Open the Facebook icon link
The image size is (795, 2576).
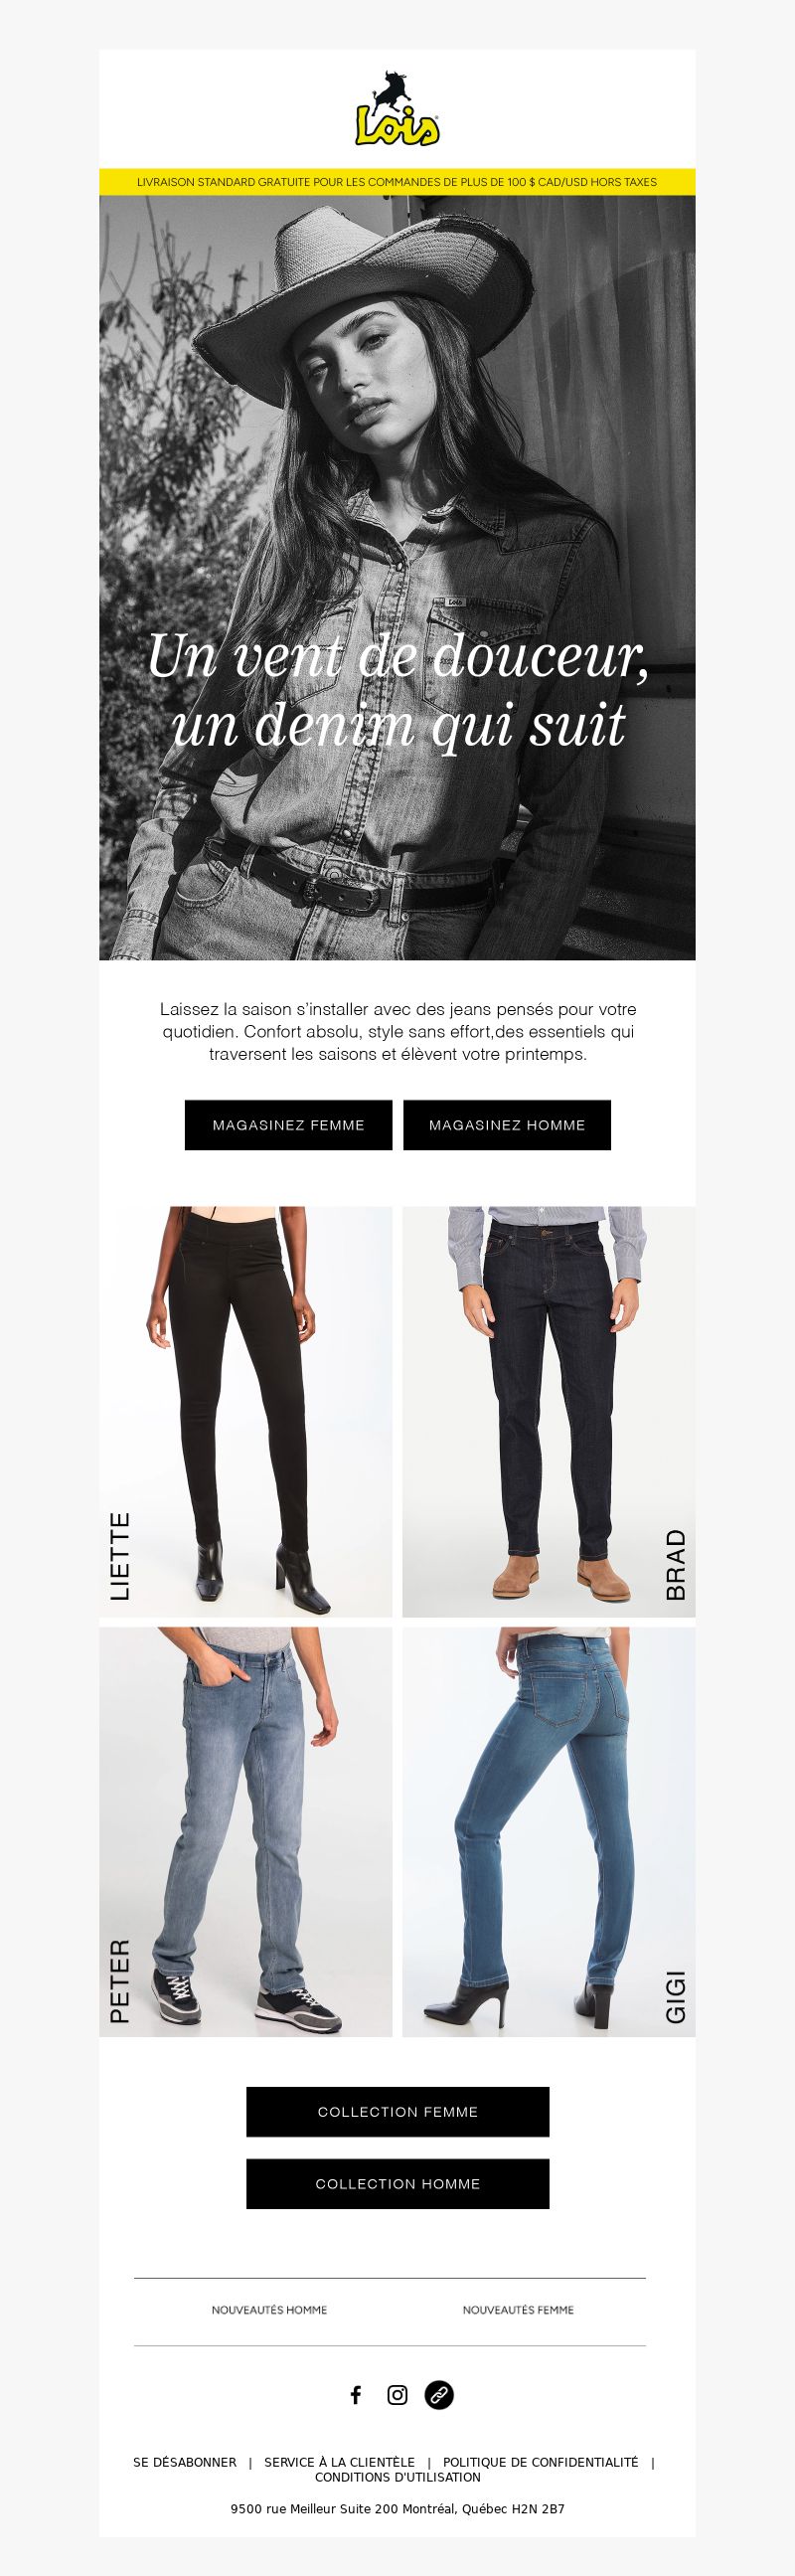click(355, 2394)
